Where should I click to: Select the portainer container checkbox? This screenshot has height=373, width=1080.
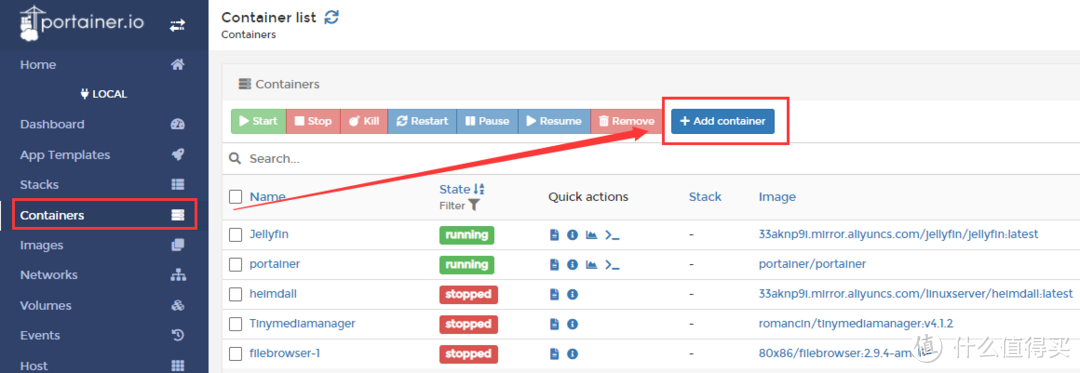click(x=236, y=264)
